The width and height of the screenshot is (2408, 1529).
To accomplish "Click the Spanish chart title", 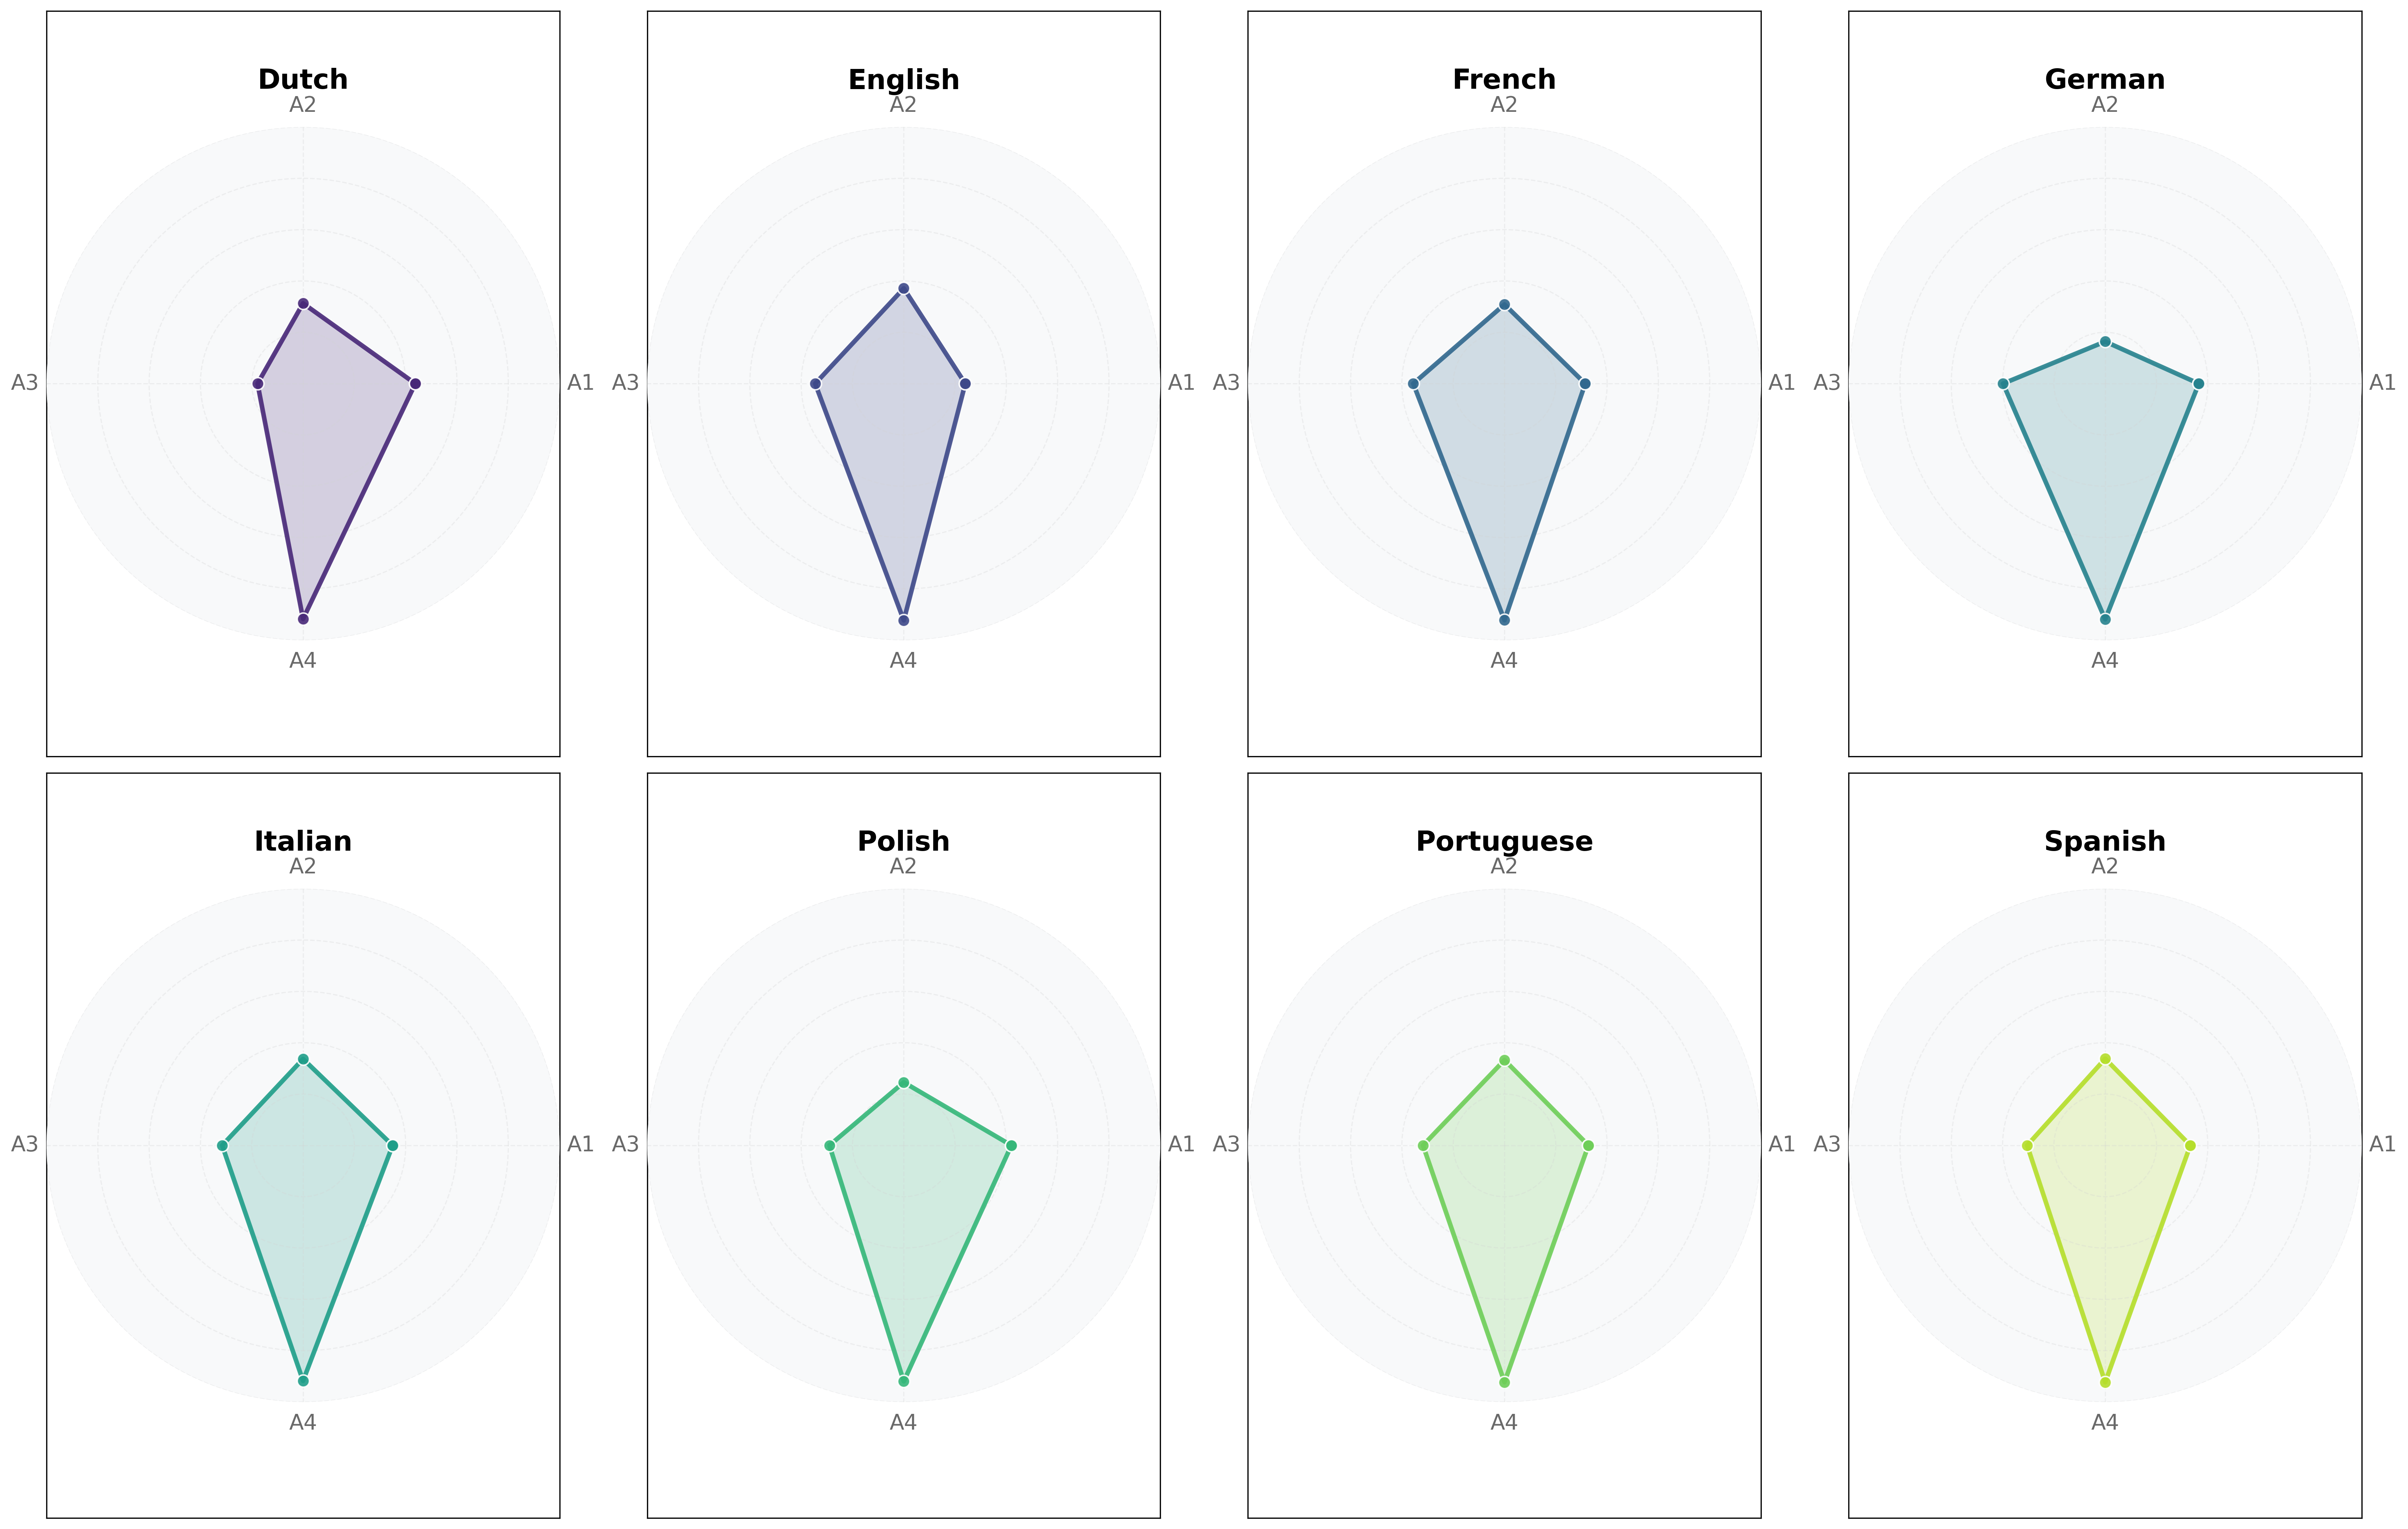I will tap(2105, 841).
